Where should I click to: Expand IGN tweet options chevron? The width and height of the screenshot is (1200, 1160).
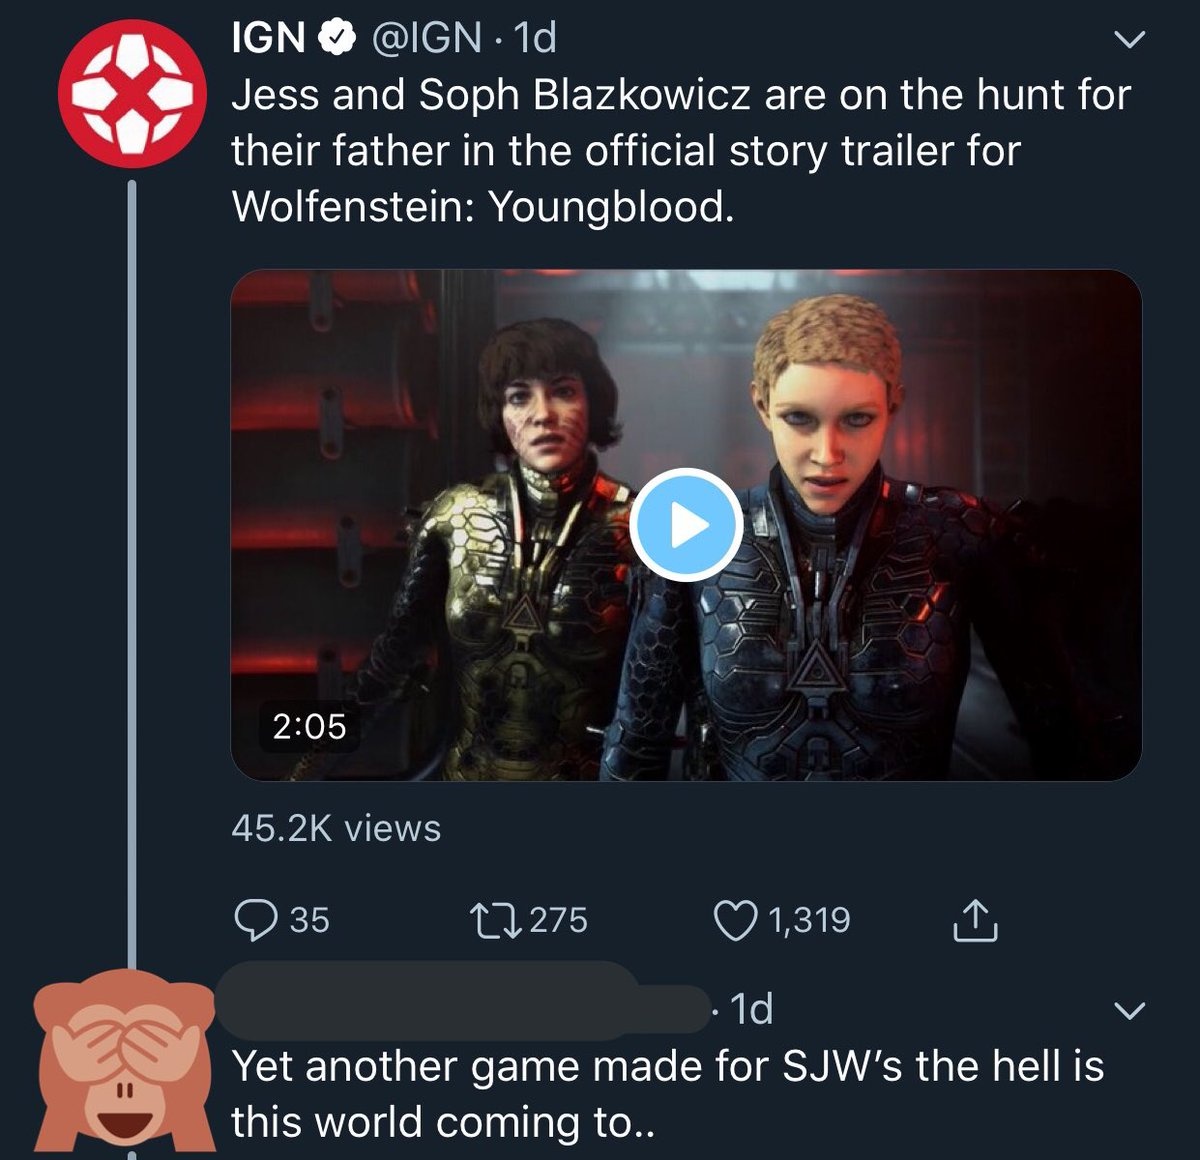[1129, 40]
